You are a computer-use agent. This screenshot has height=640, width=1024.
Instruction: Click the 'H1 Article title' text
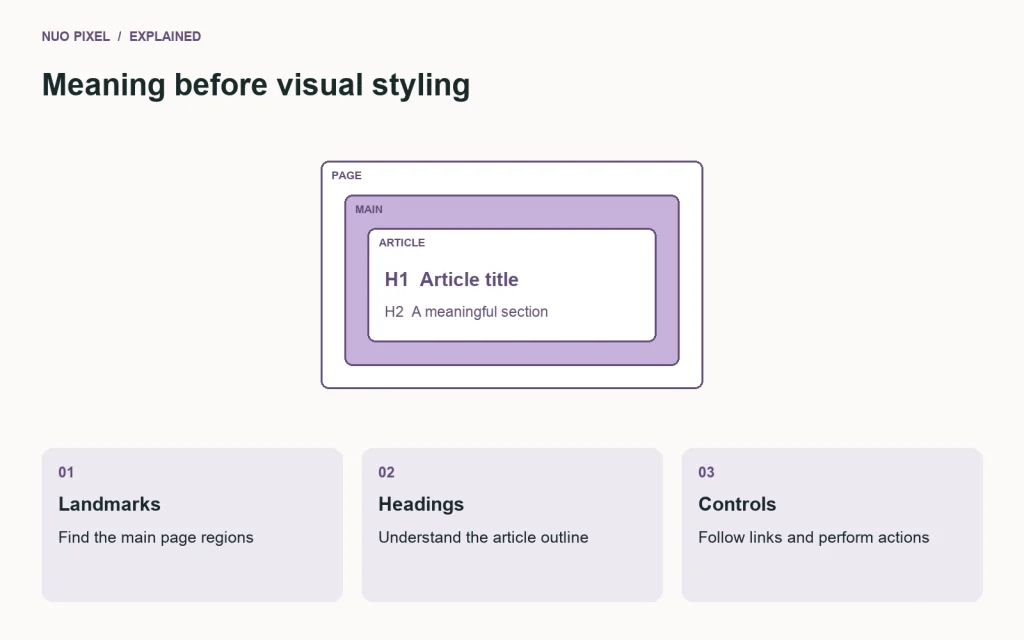point(451,280)
